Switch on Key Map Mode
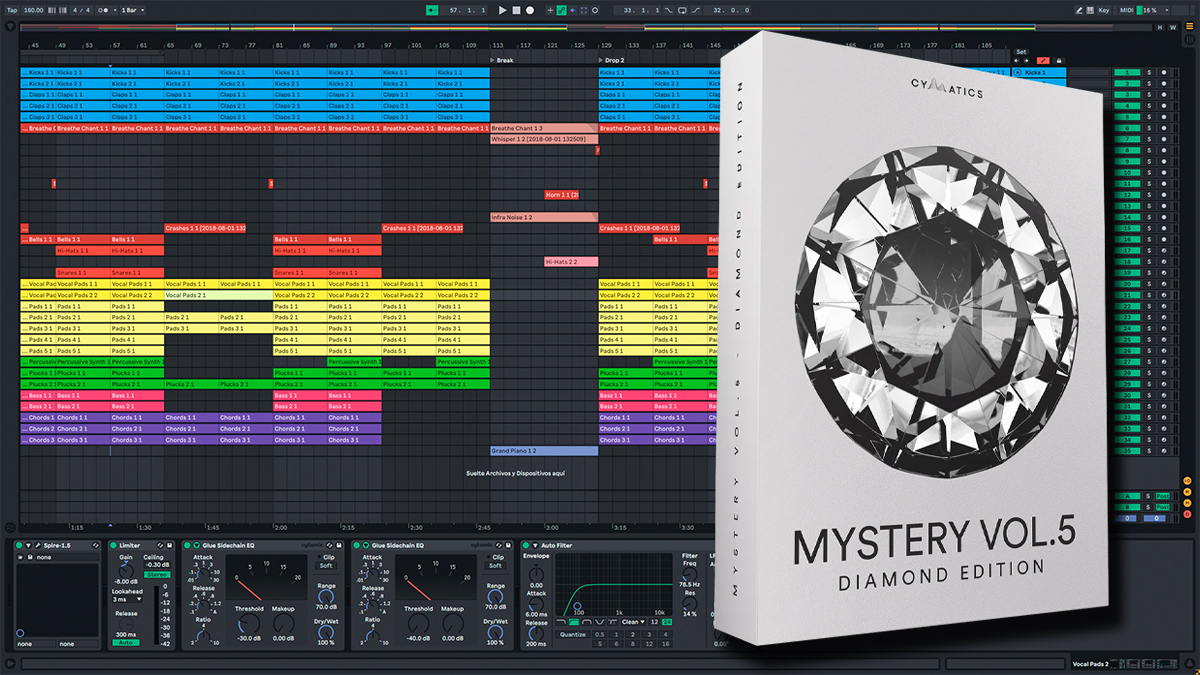Viewport: 1200px width, 675px height. pyautogui.click(x=1103, y=10)
